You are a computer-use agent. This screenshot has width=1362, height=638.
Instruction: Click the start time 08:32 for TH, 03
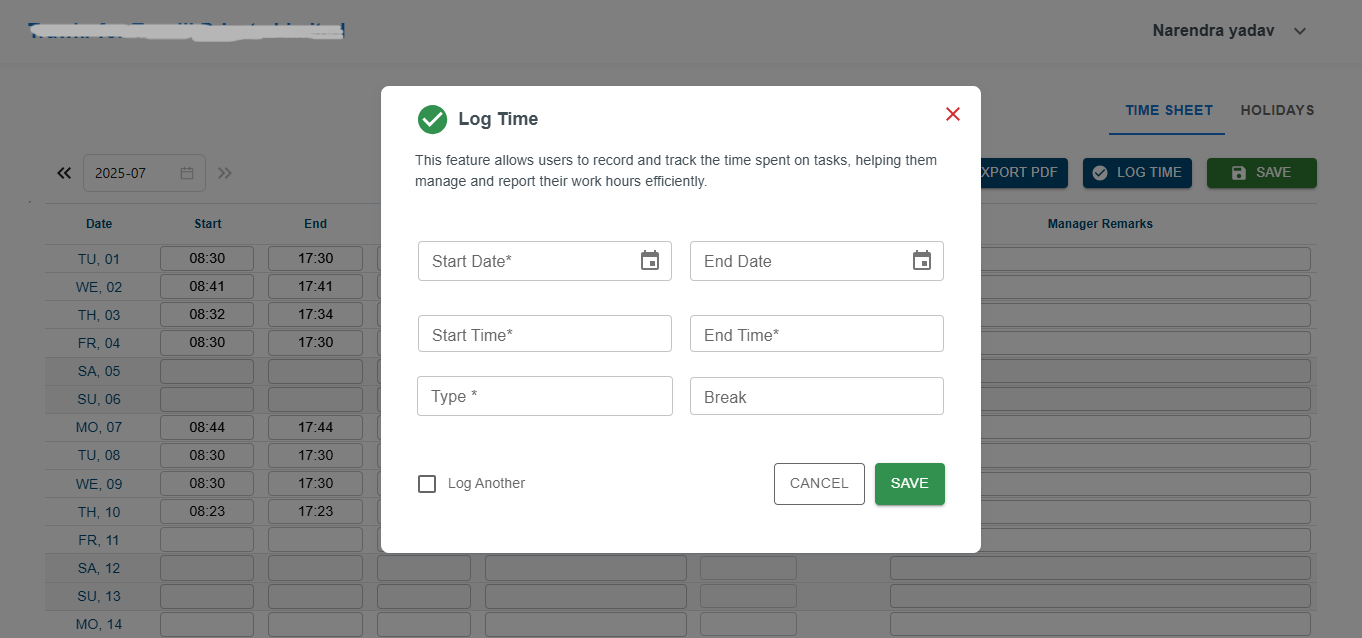(207, 314)
